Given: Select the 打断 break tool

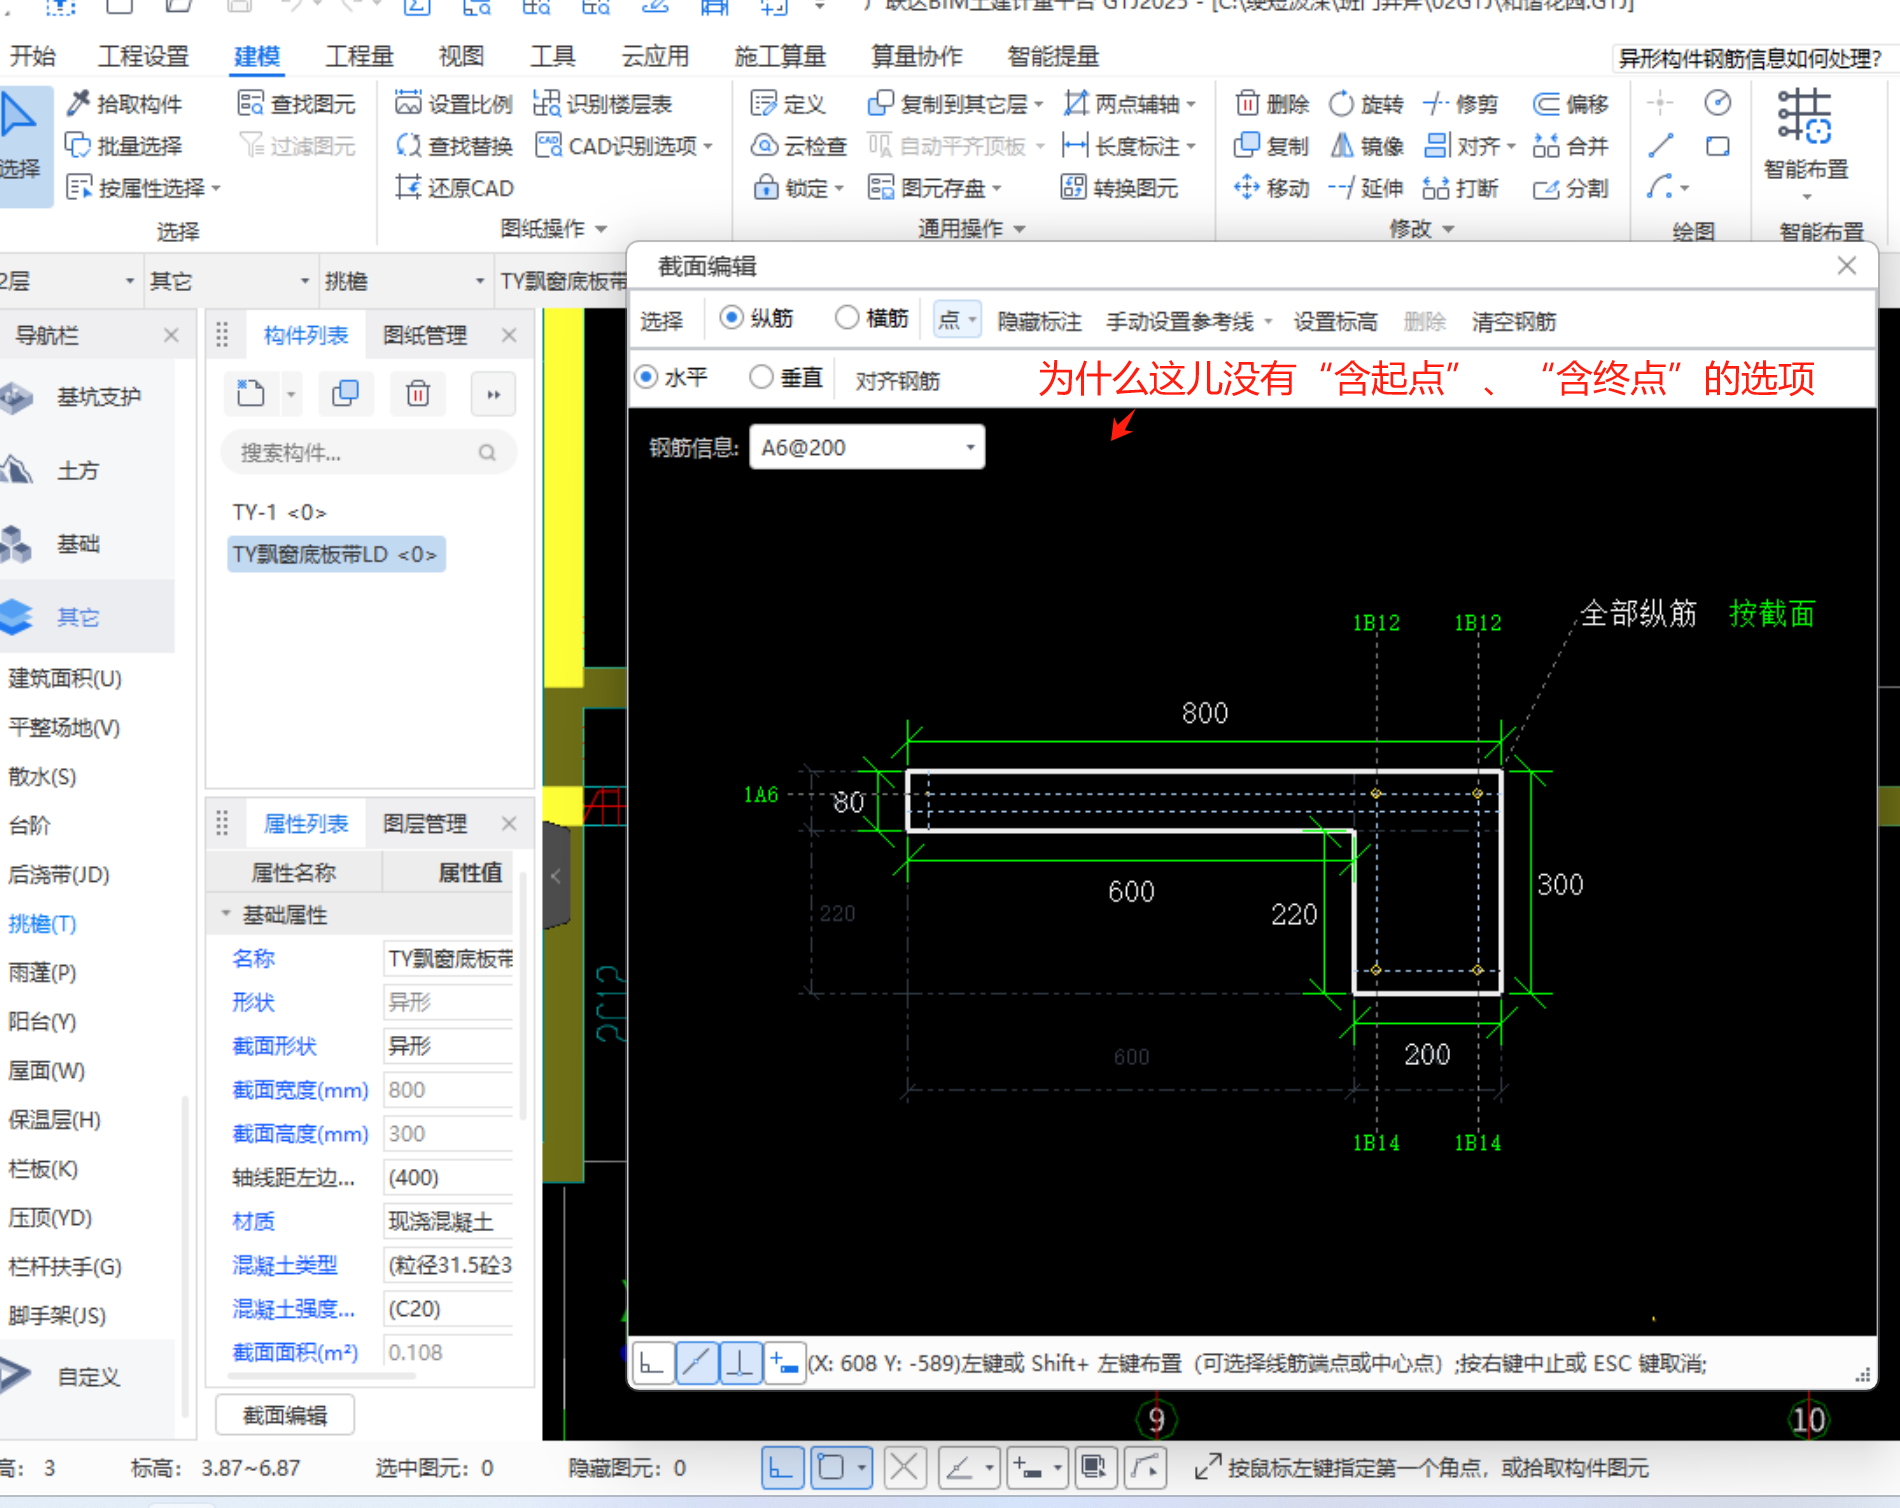Looking at the screenshot, I should pos(1460,188).
